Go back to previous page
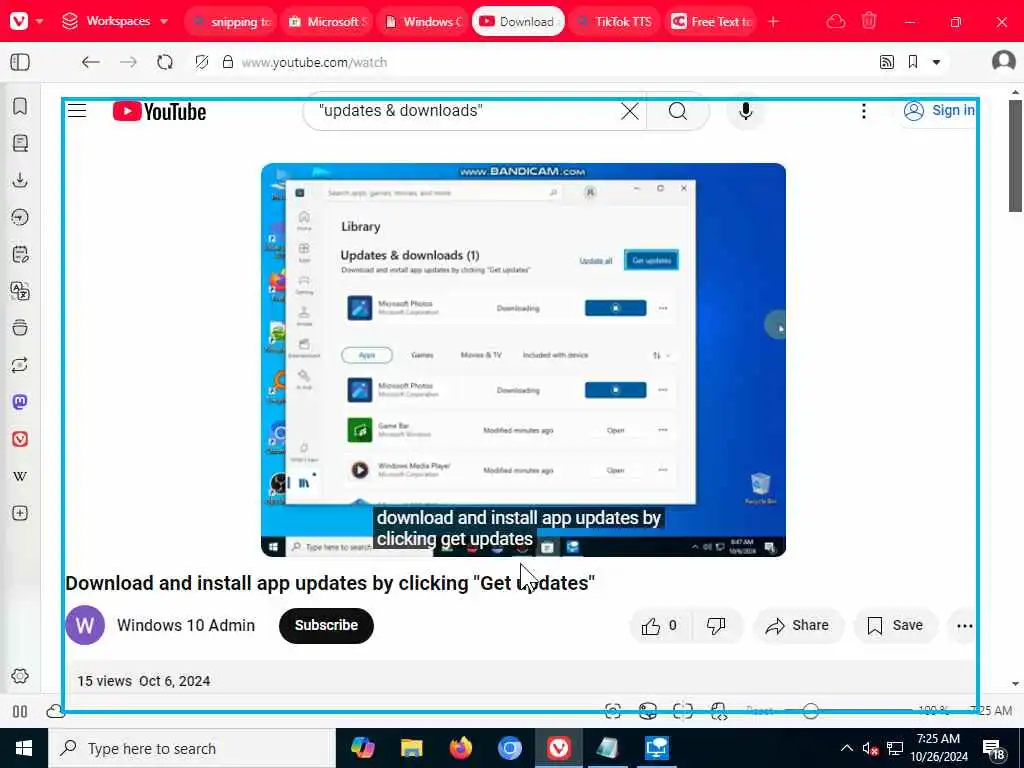Screen dimensions: 1024x768 [91, 62]
